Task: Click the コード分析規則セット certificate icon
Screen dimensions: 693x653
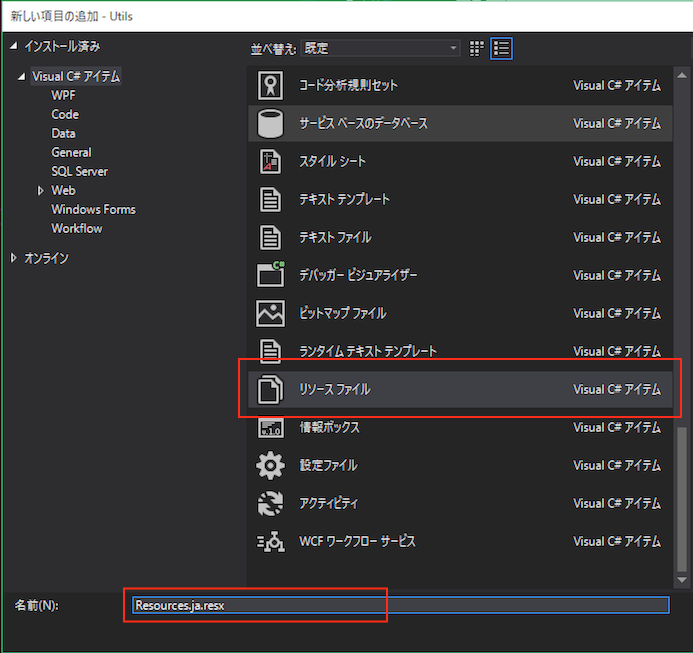Action: coord(270,85)
